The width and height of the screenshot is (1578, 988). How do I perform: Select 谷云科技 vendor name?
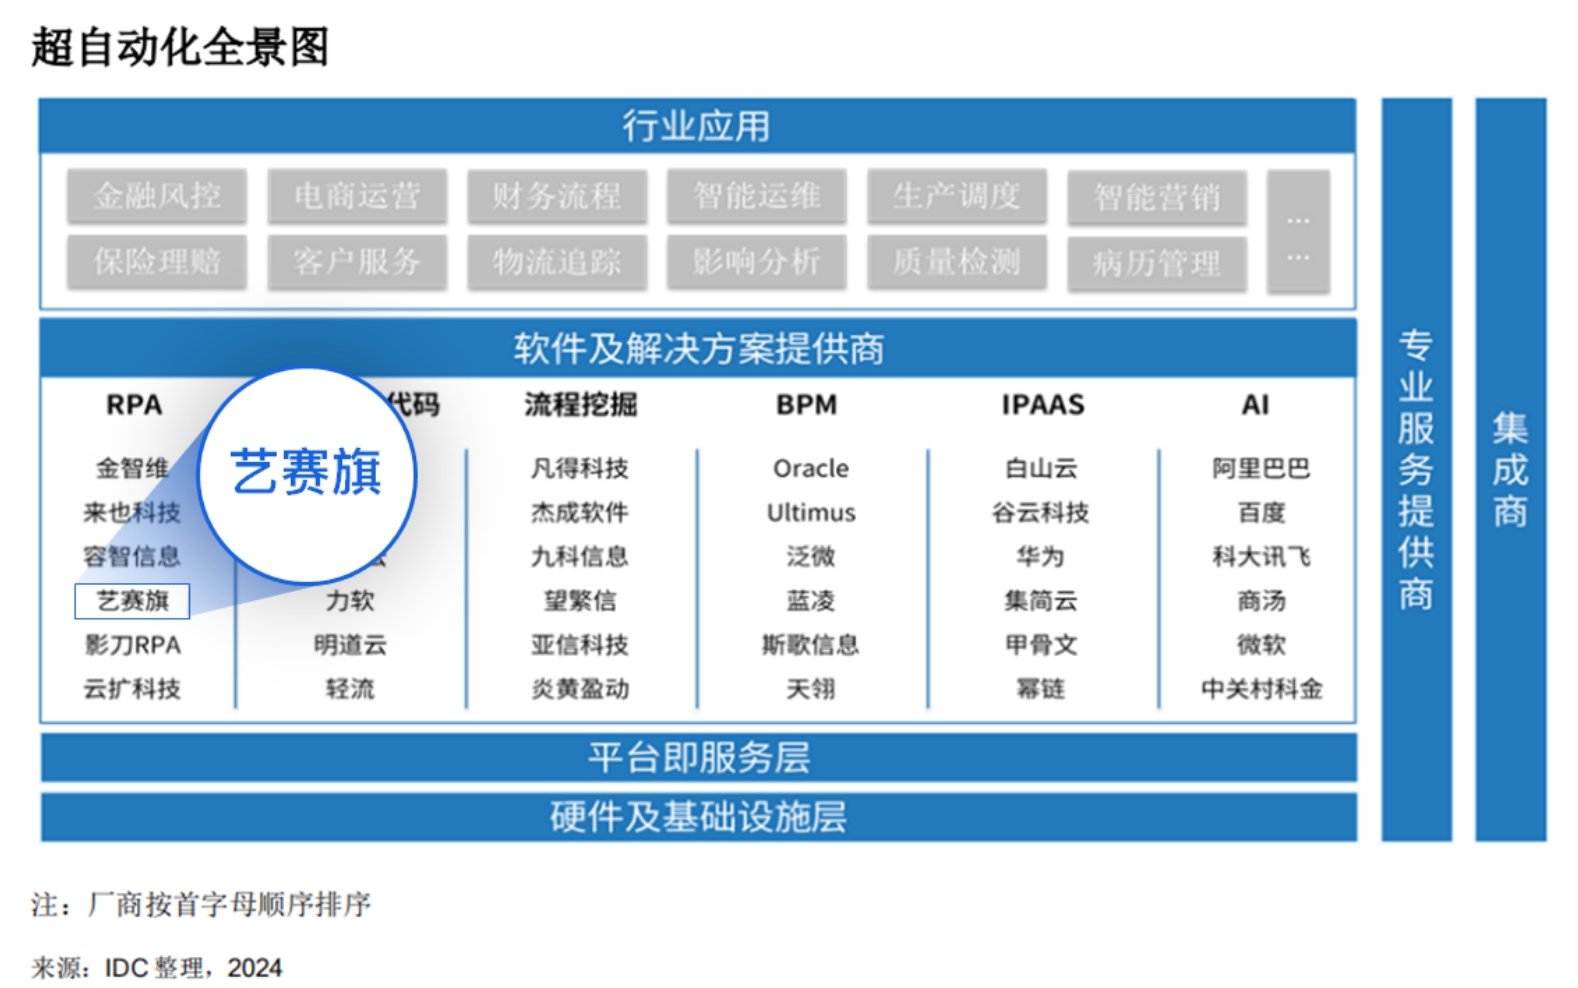coord(1041,512)
